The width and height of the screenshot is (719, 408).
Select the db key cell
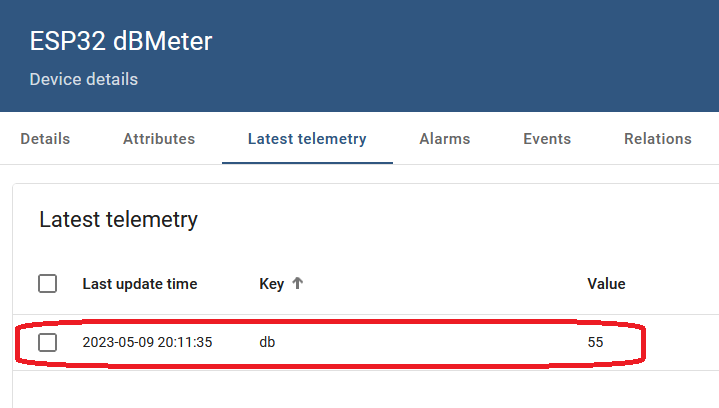click(267, 342)
